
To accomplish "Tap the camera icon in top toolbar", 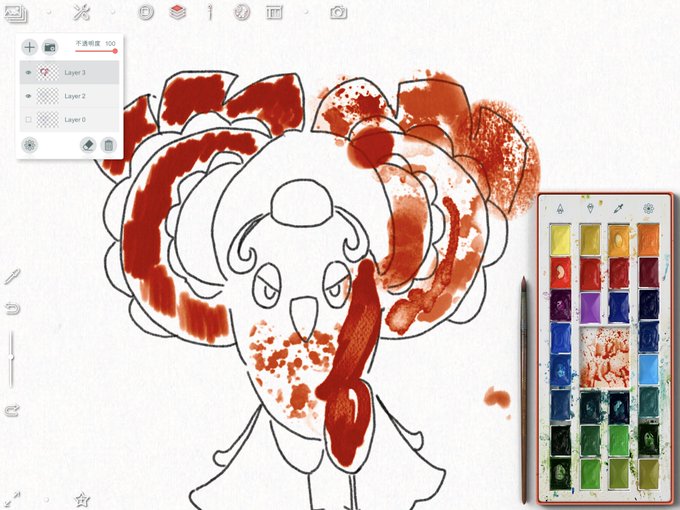I will click(x=338, y=12).
